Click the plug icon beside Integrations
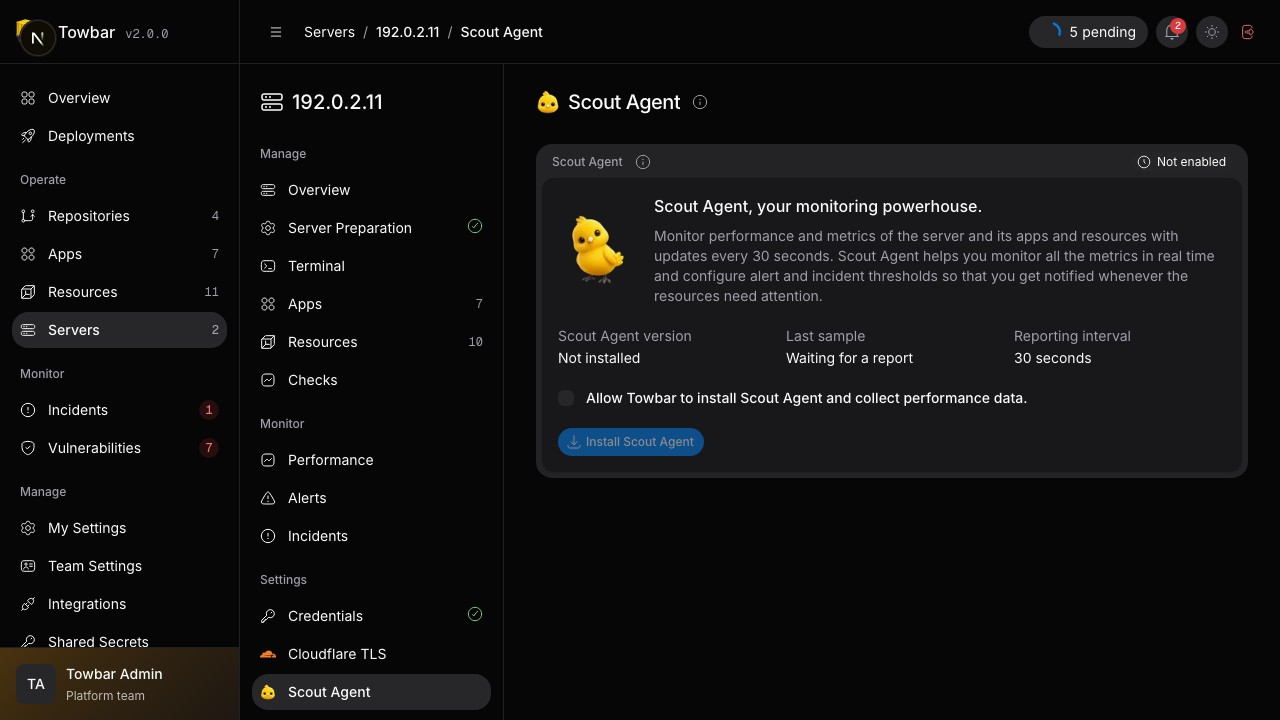 click(28, 604)
